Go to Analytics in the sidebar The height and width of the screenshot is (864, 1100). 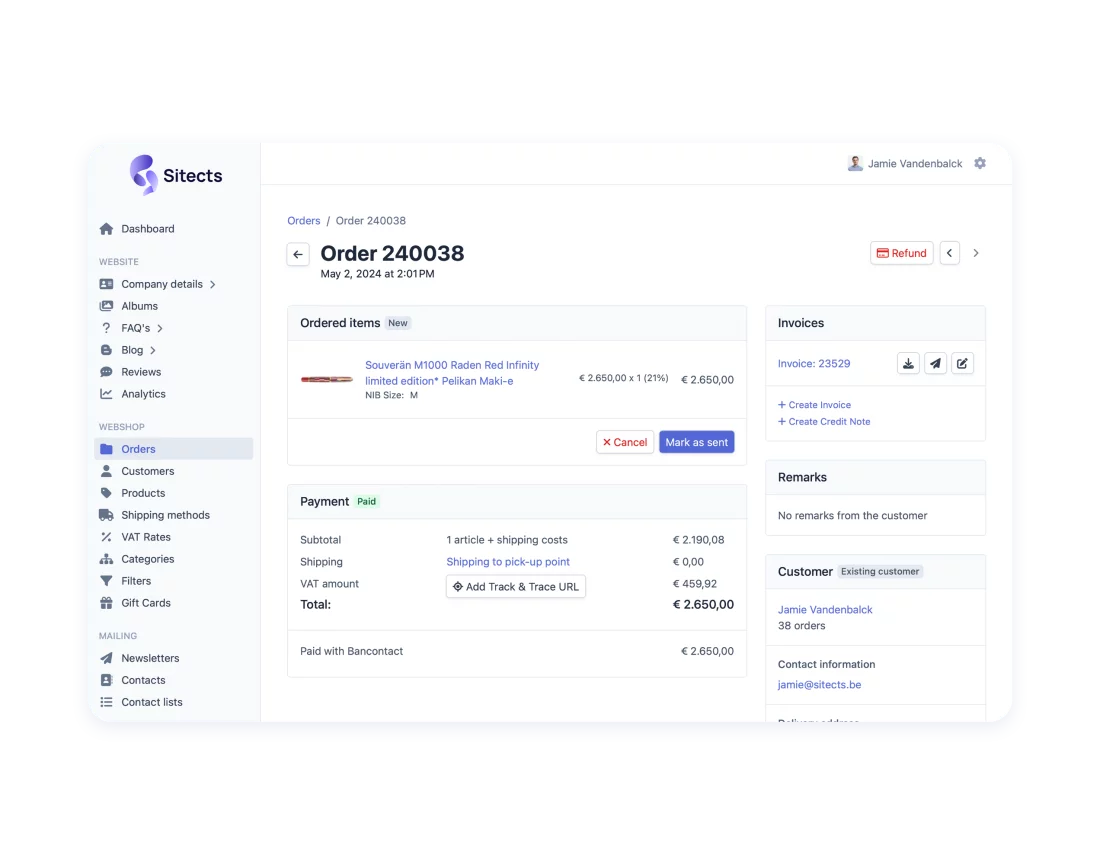[x=143, y=393]
